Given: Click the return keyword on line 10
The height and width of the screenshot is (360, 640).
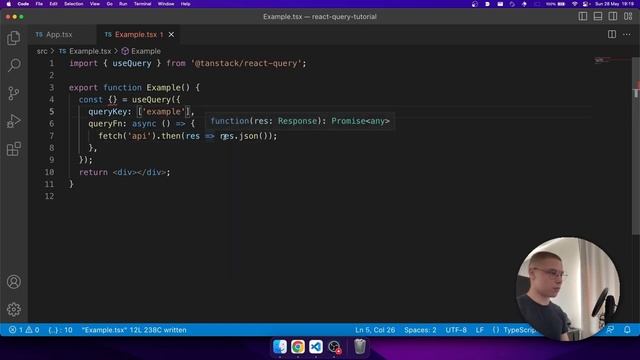Looking at the screenshot, I should 93,172.
